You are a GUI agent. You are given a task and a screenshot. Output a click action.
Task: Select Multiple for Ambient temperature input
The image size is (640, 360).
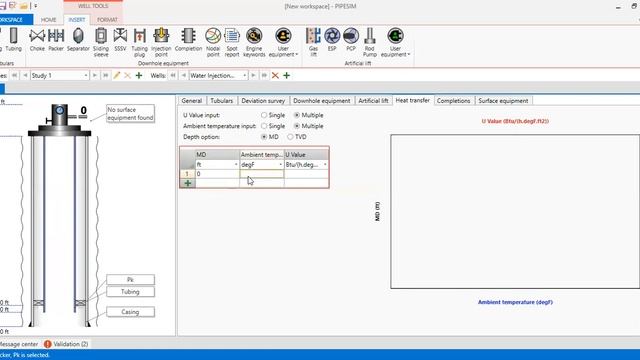tap(297, 126)
